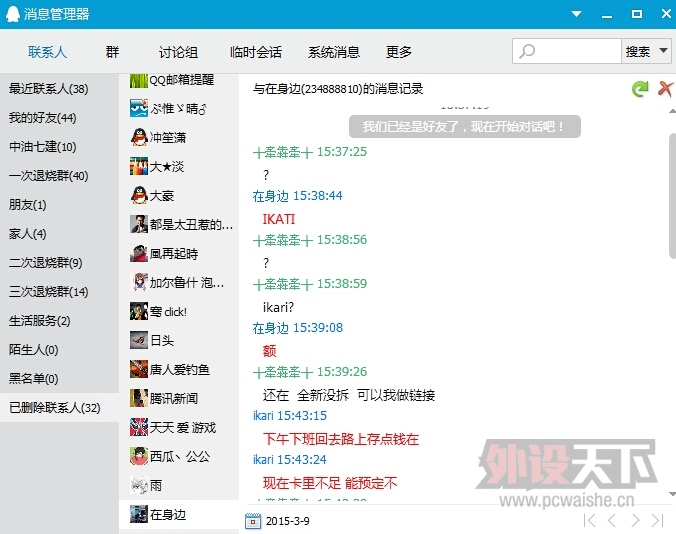Click the green refresh messages icon
The width and height of the screenshot is (676, 534).
pos(640,89)
